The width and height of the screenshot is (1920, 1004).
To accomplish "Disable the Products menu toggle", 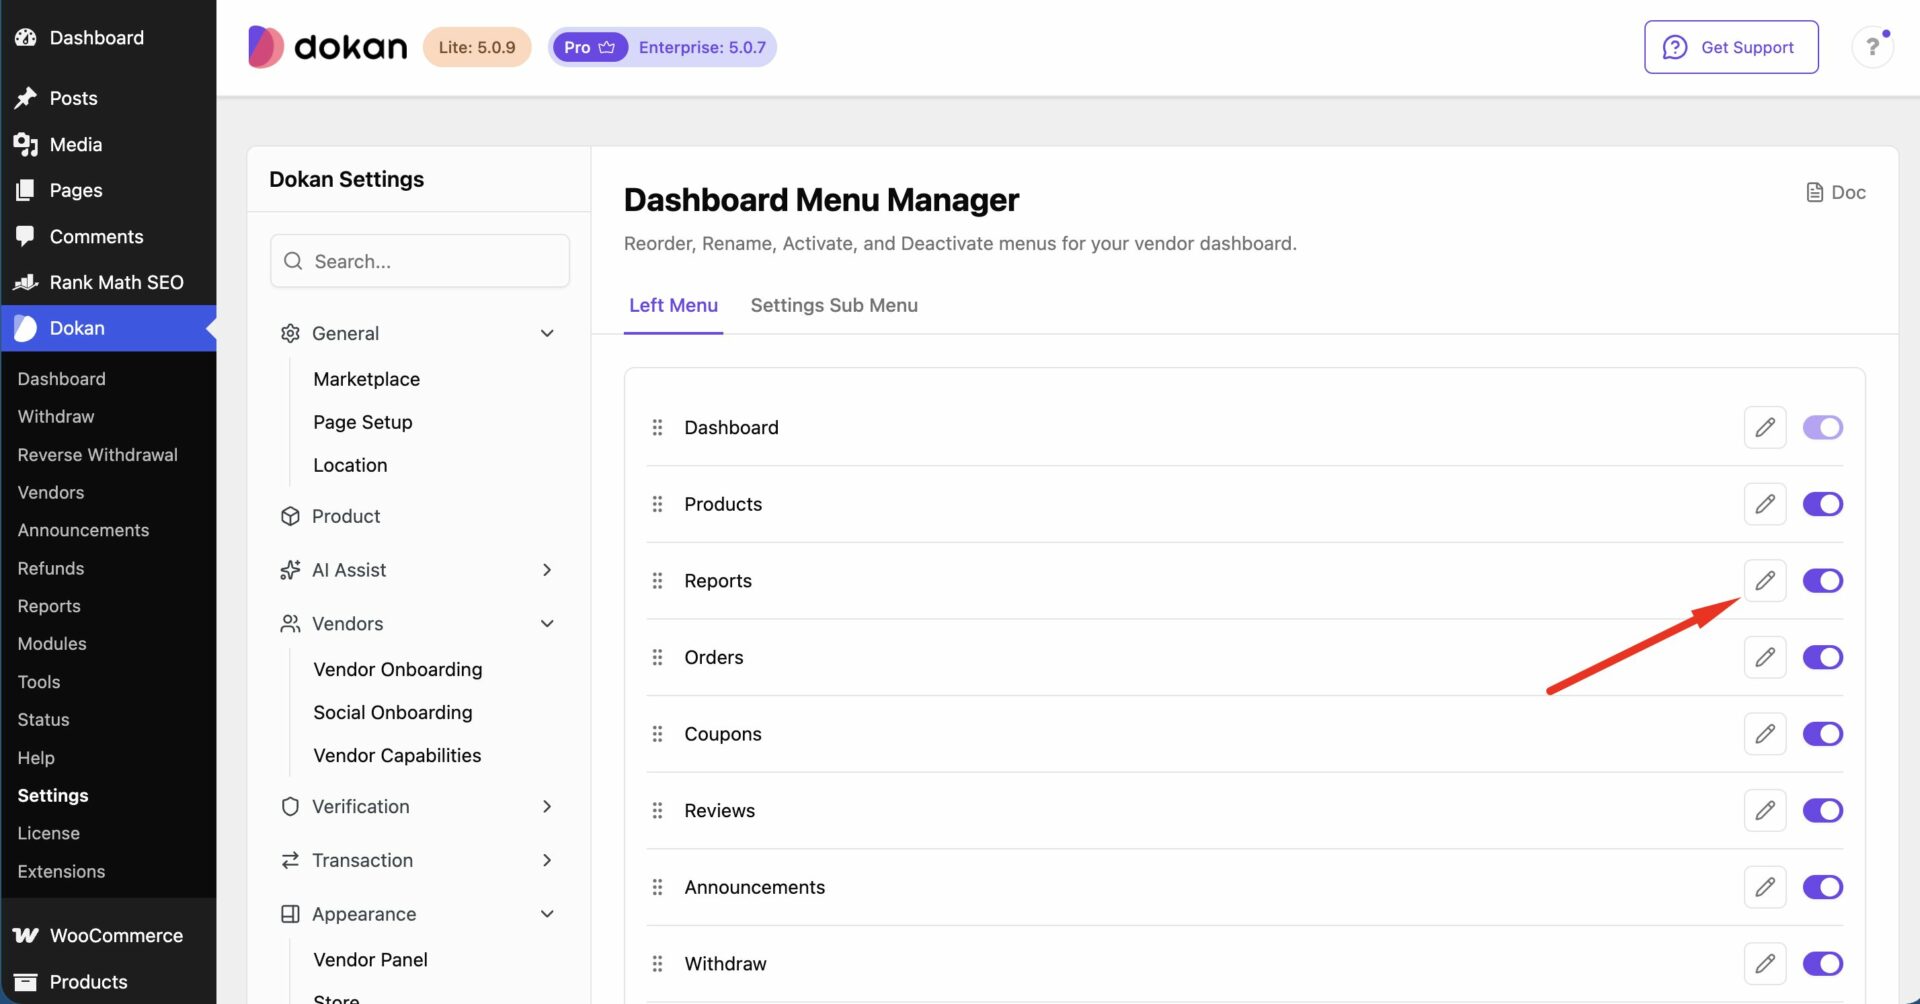I will (1822, 504).
